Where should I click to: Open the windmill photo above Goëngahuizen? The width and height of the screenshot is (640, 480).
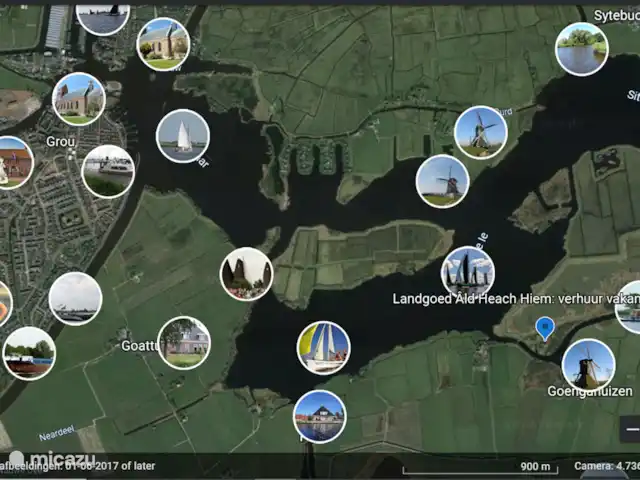coord(588,365)
